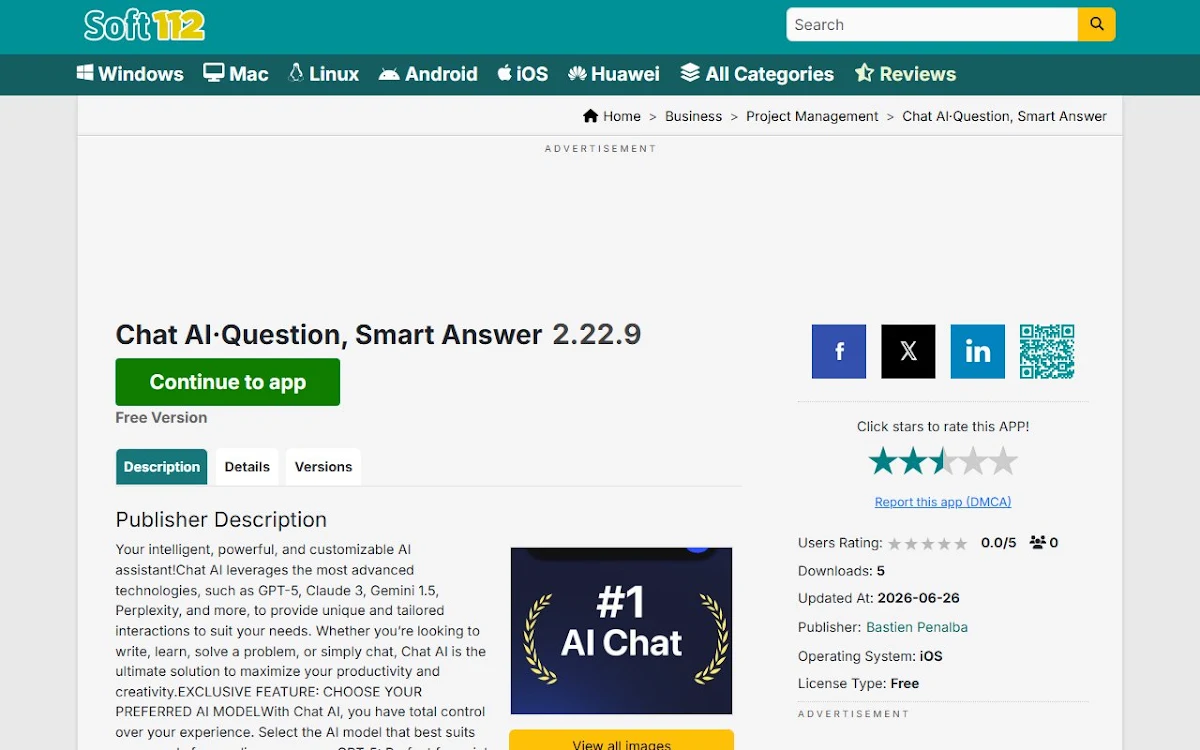Open the Windows category
This screenshot has width=1200, height=750.
click(130, 74)
